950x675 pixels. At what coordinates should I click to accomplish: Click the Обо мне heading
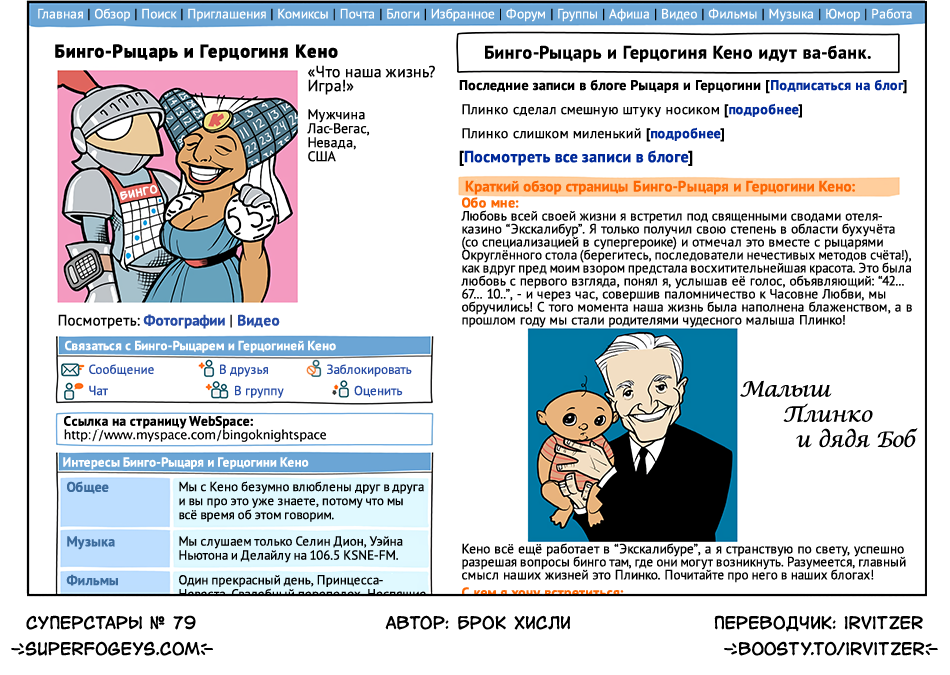tap(490, 203)
